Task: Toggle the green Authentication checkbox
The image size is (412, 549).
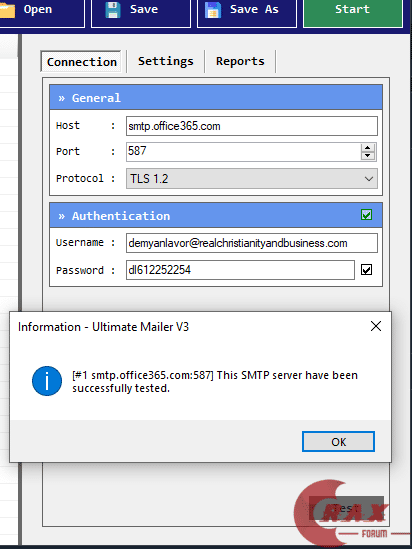Action: [x=366, y=215]
